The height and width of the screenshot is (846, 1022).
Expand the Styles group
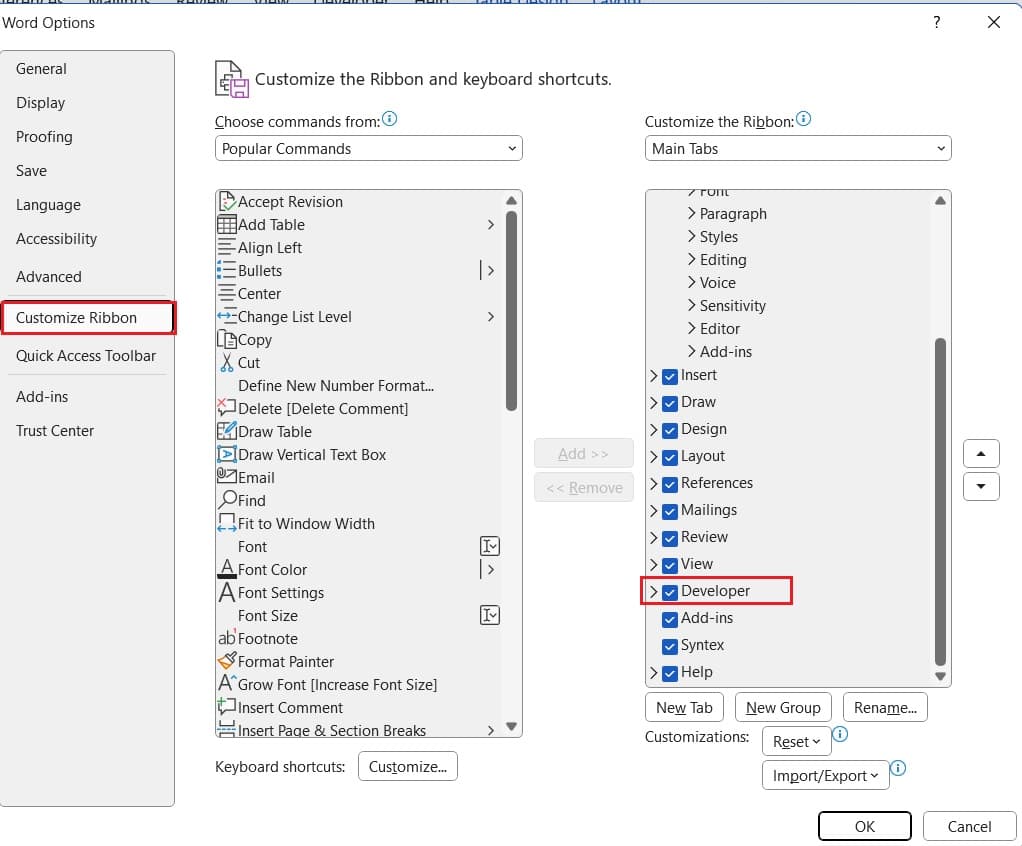point(692,236)
